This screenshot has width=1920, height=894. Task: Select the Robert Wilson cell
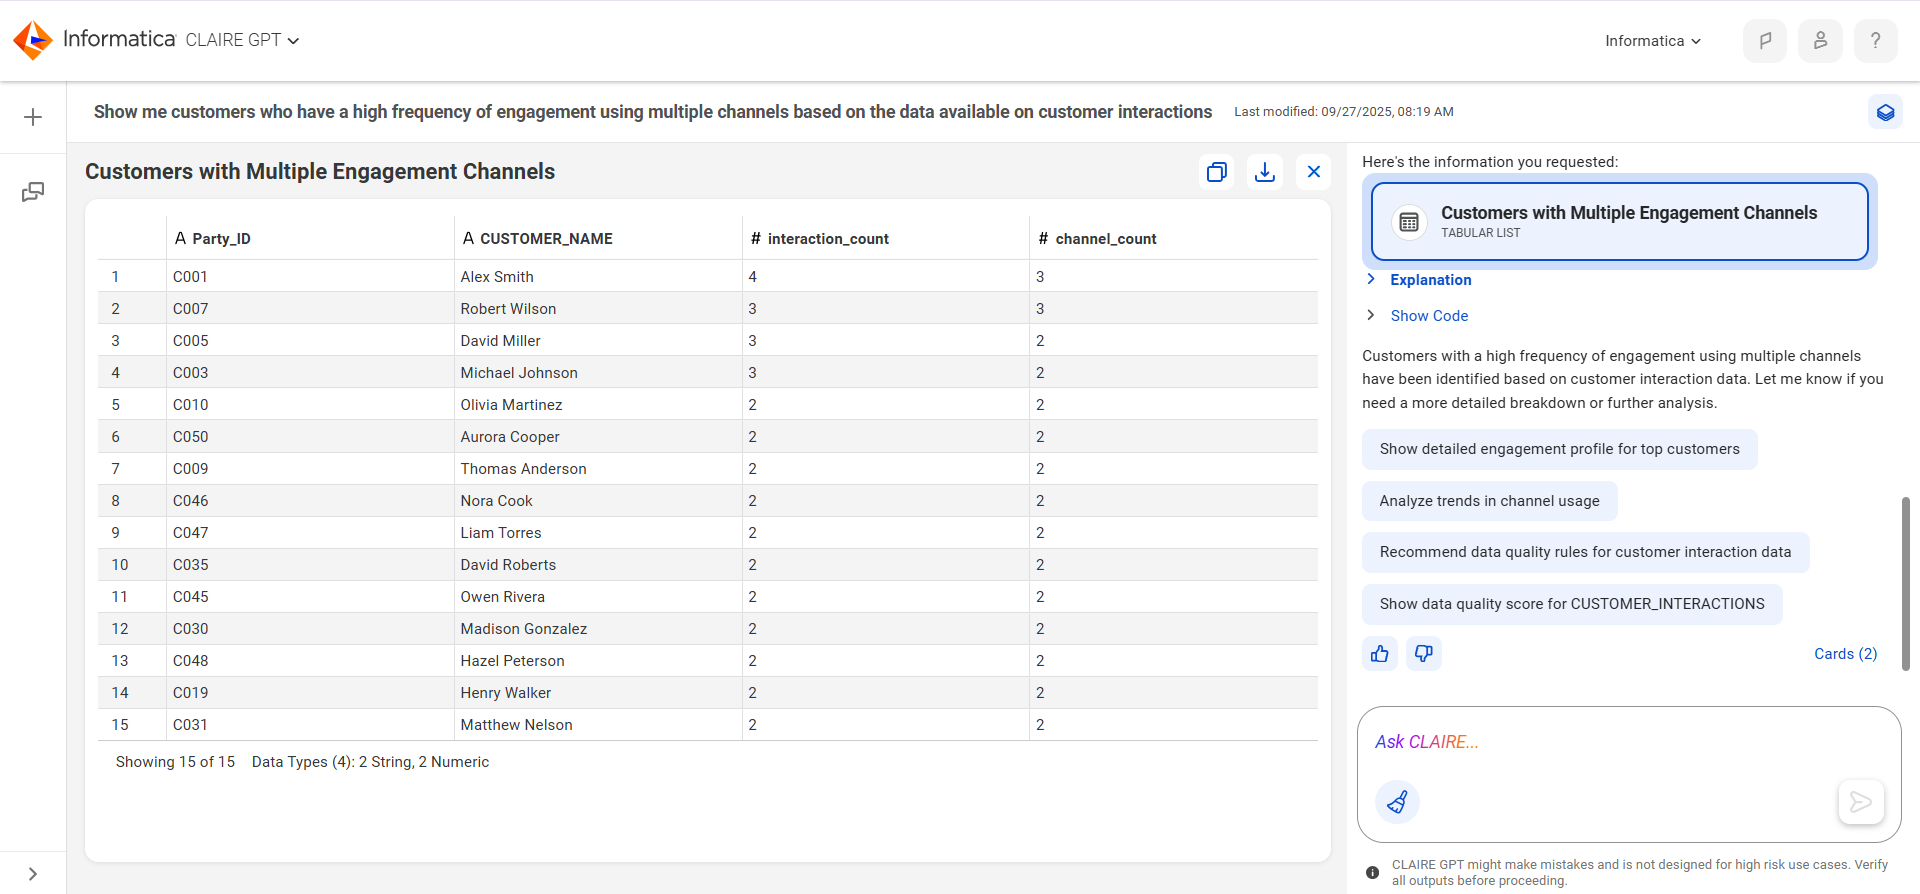pyautogui.click(x=598, y=309)
